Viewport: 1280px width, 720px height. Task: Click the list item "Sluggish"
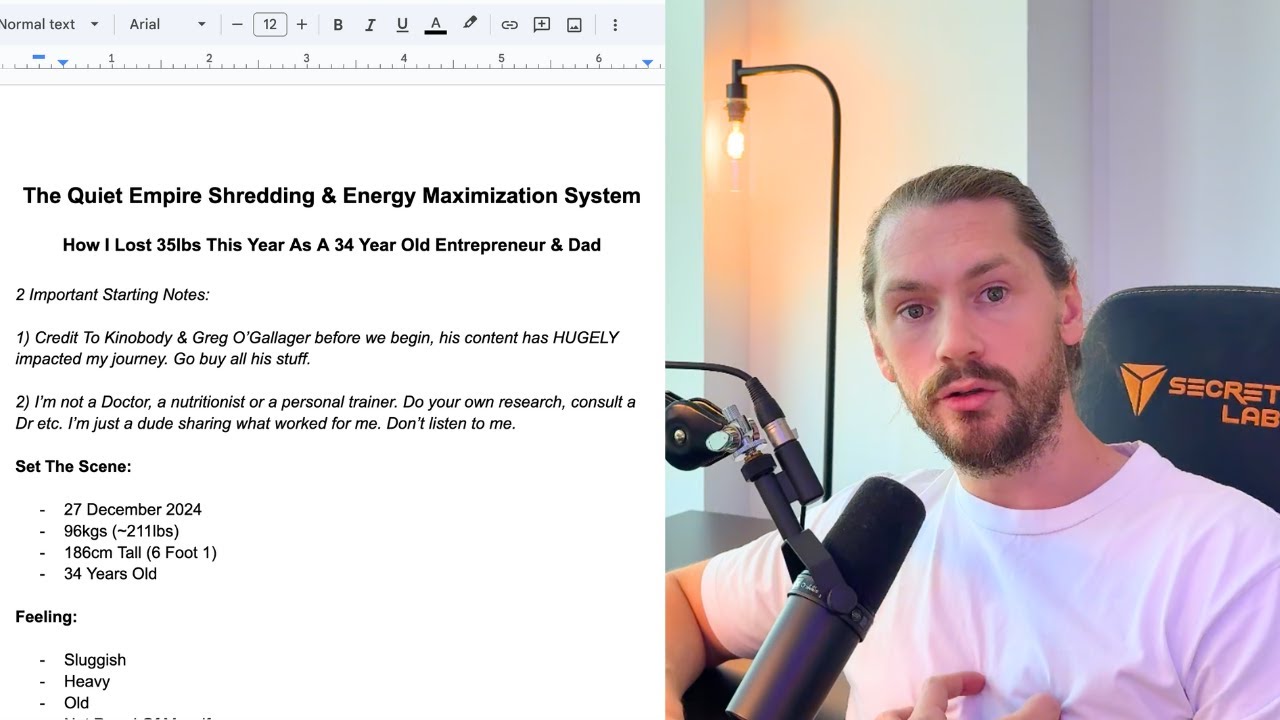click(x=95, y=661)
